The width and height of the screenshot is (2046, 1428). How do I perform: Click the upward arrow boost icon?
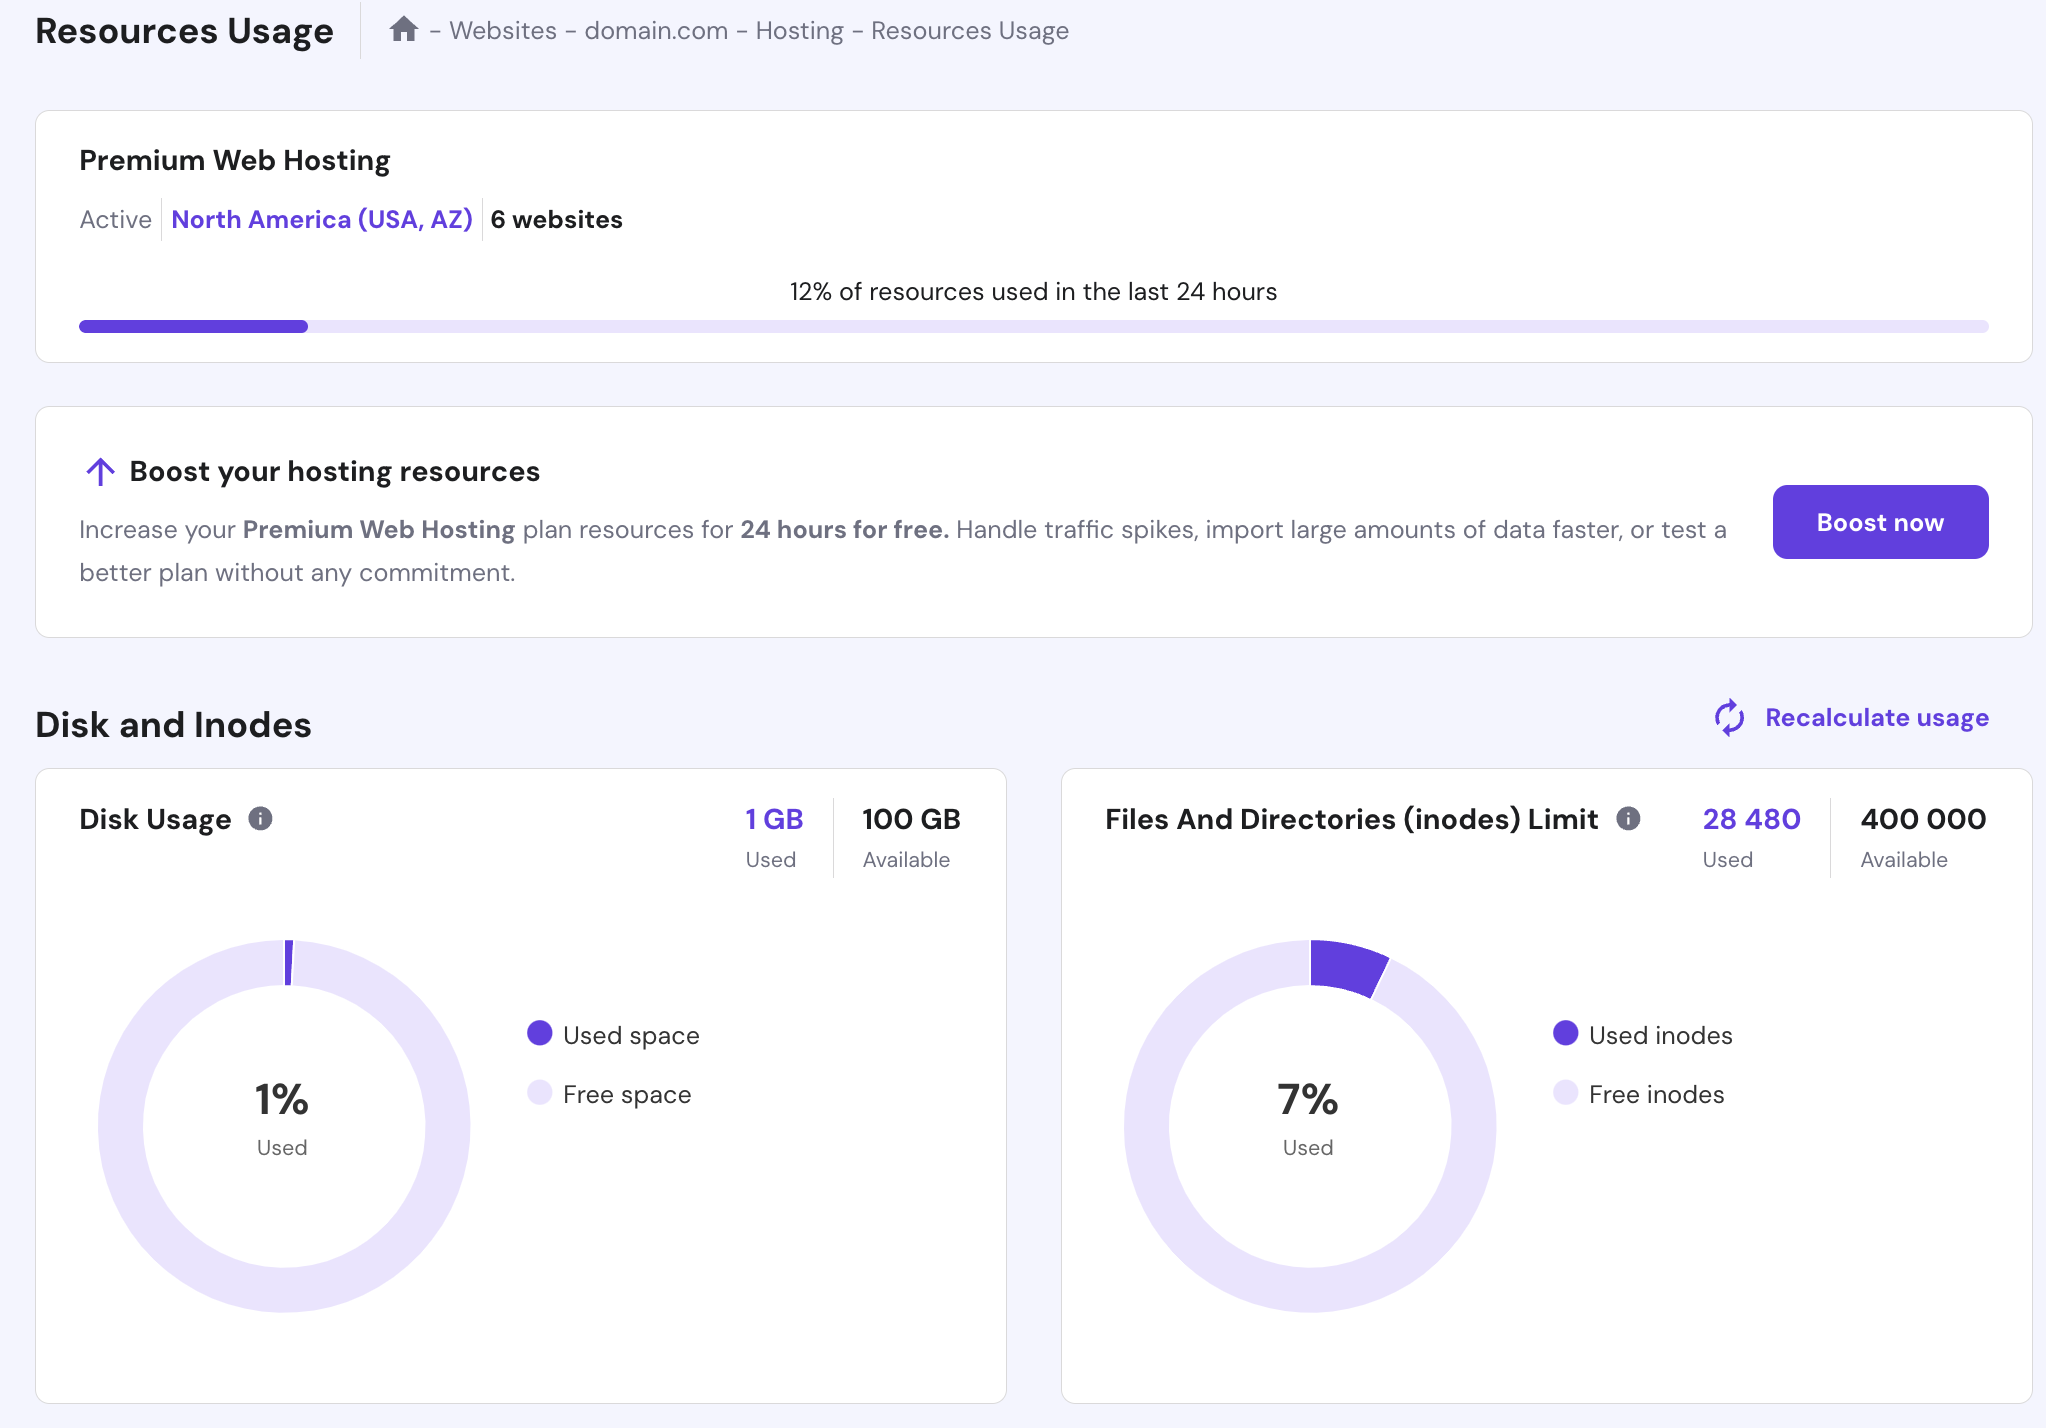point(100,471)
